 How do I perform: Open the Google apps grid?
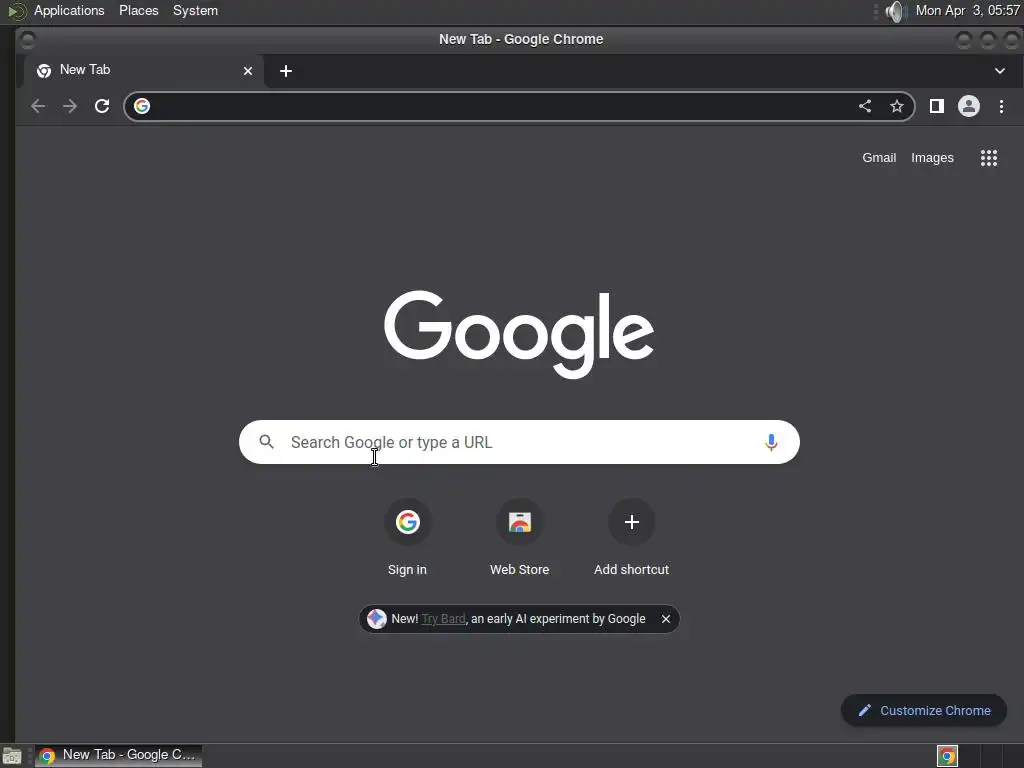[989, 157]
